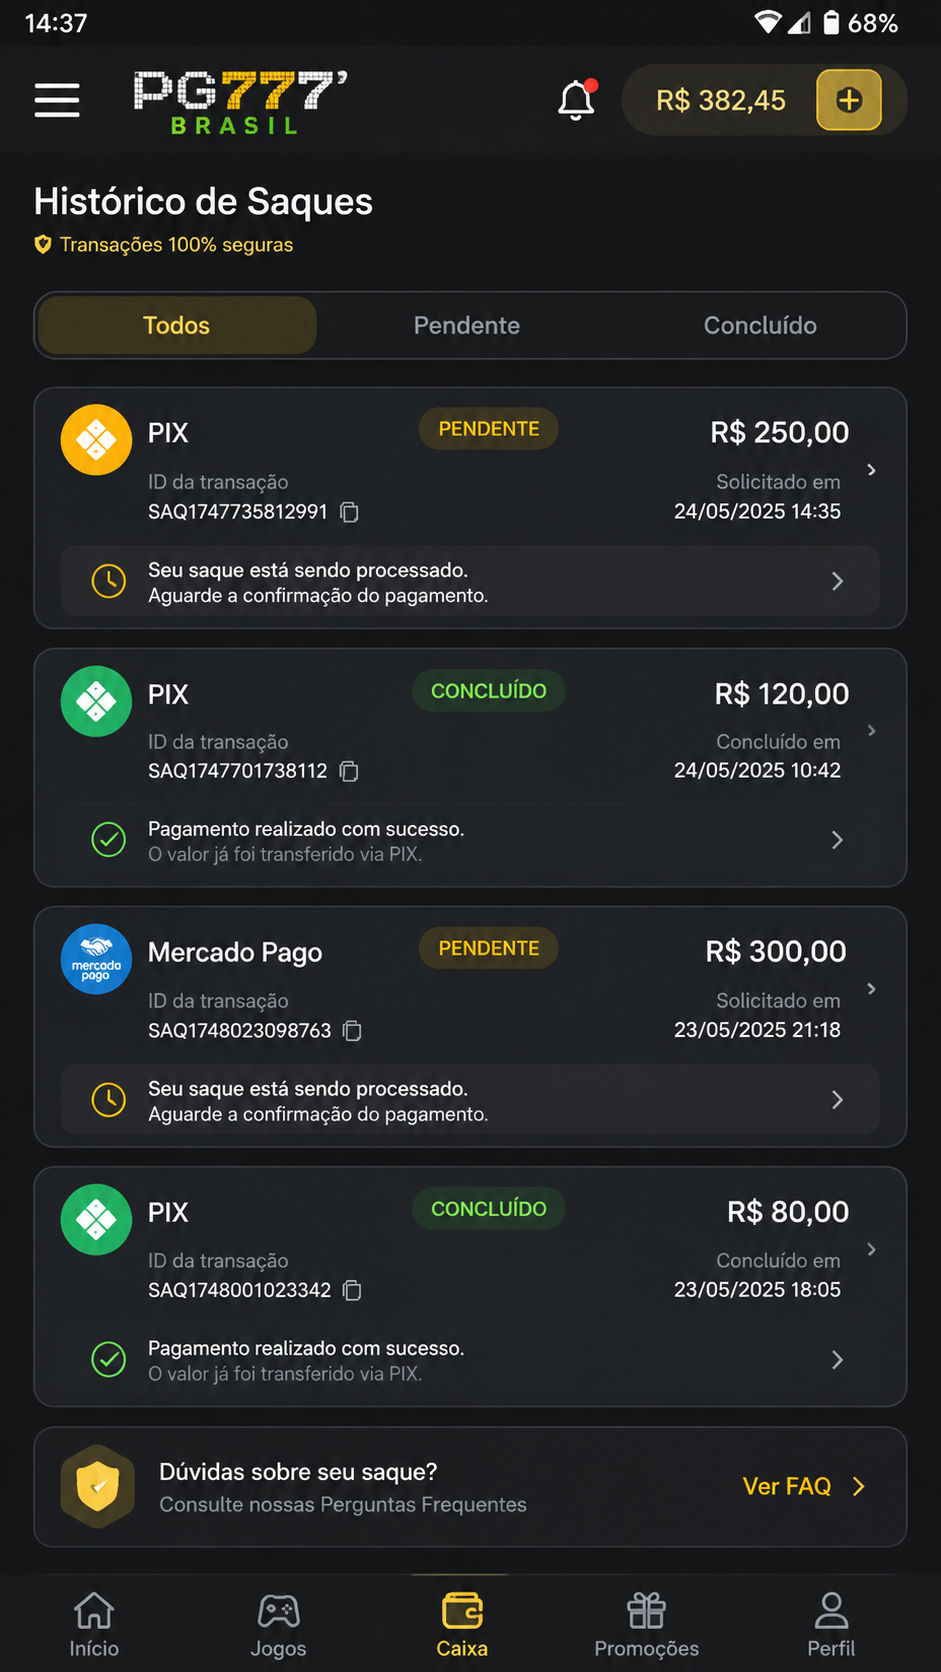Tap the Mercado Pago logo icon
The width and height of the screenshot is (941, 1672).
pyautogui.click(x=96, y=959)
